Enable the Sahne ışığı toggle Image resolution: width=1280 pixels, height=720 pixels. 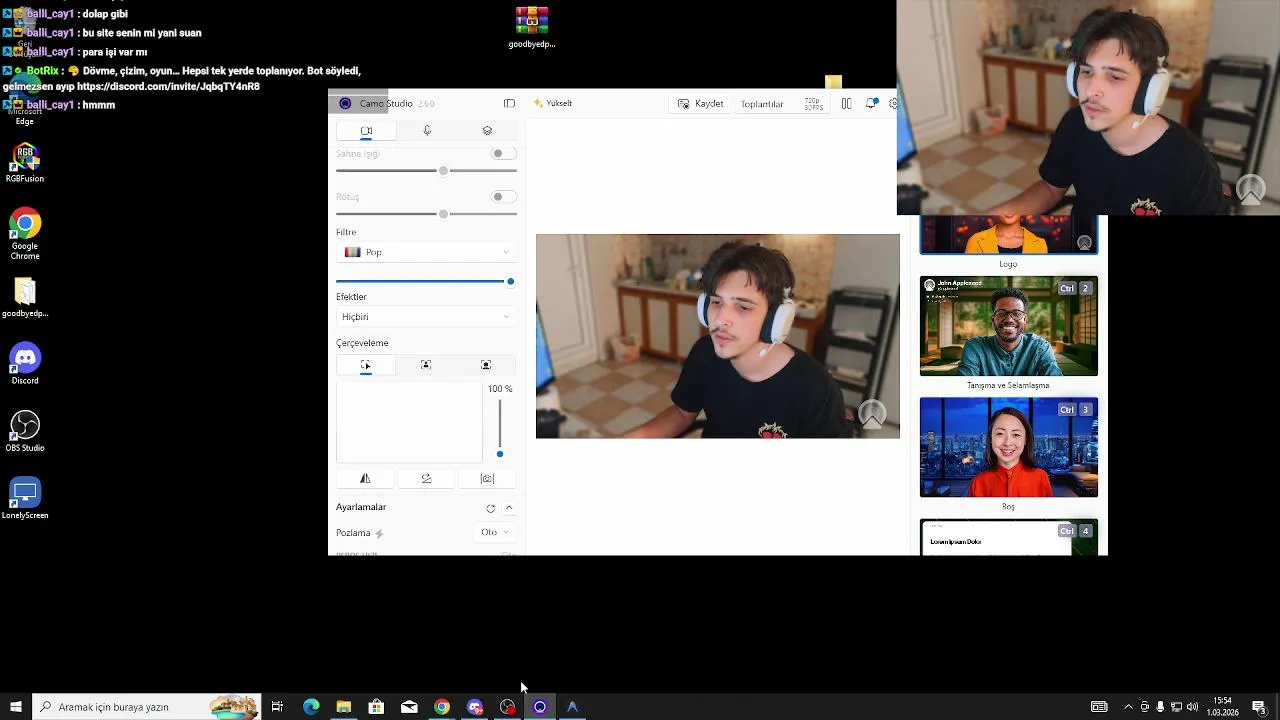coord(504,154)
